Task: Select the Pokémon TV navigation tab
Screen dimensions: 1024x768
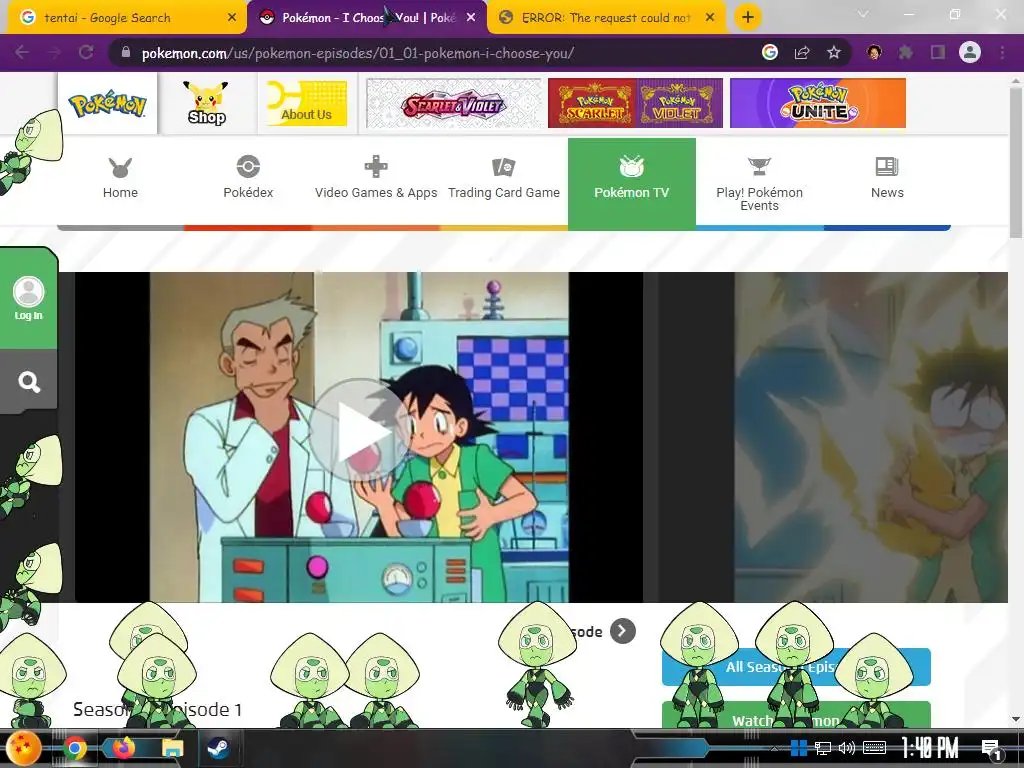Action: coord(632,182)
